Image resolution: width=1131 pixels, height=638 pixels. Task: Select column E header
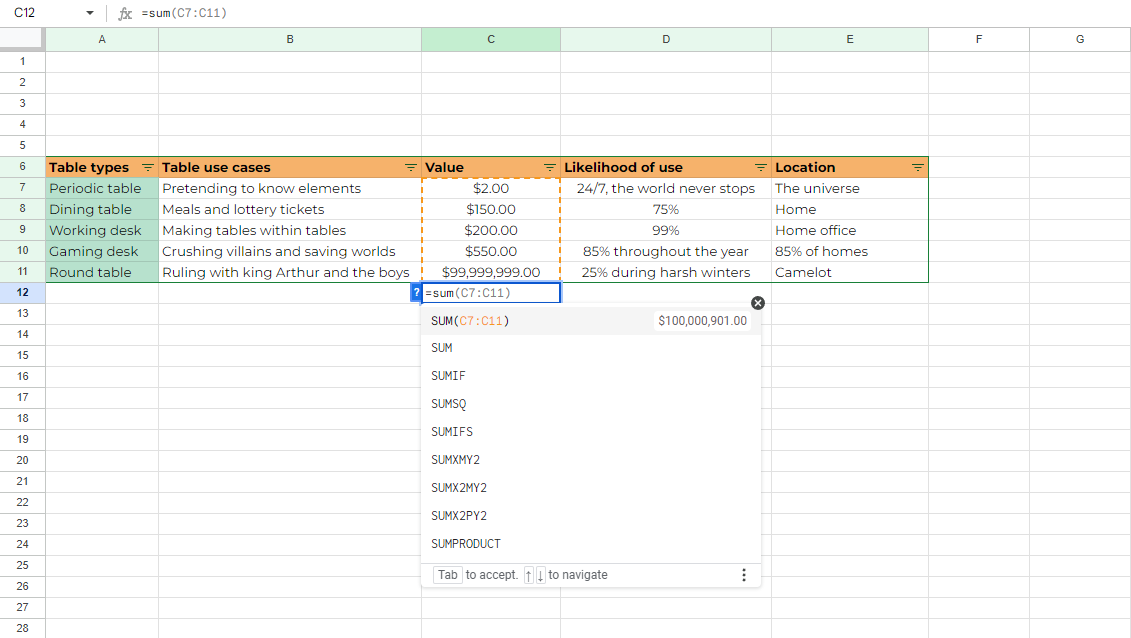click(850, 40)
